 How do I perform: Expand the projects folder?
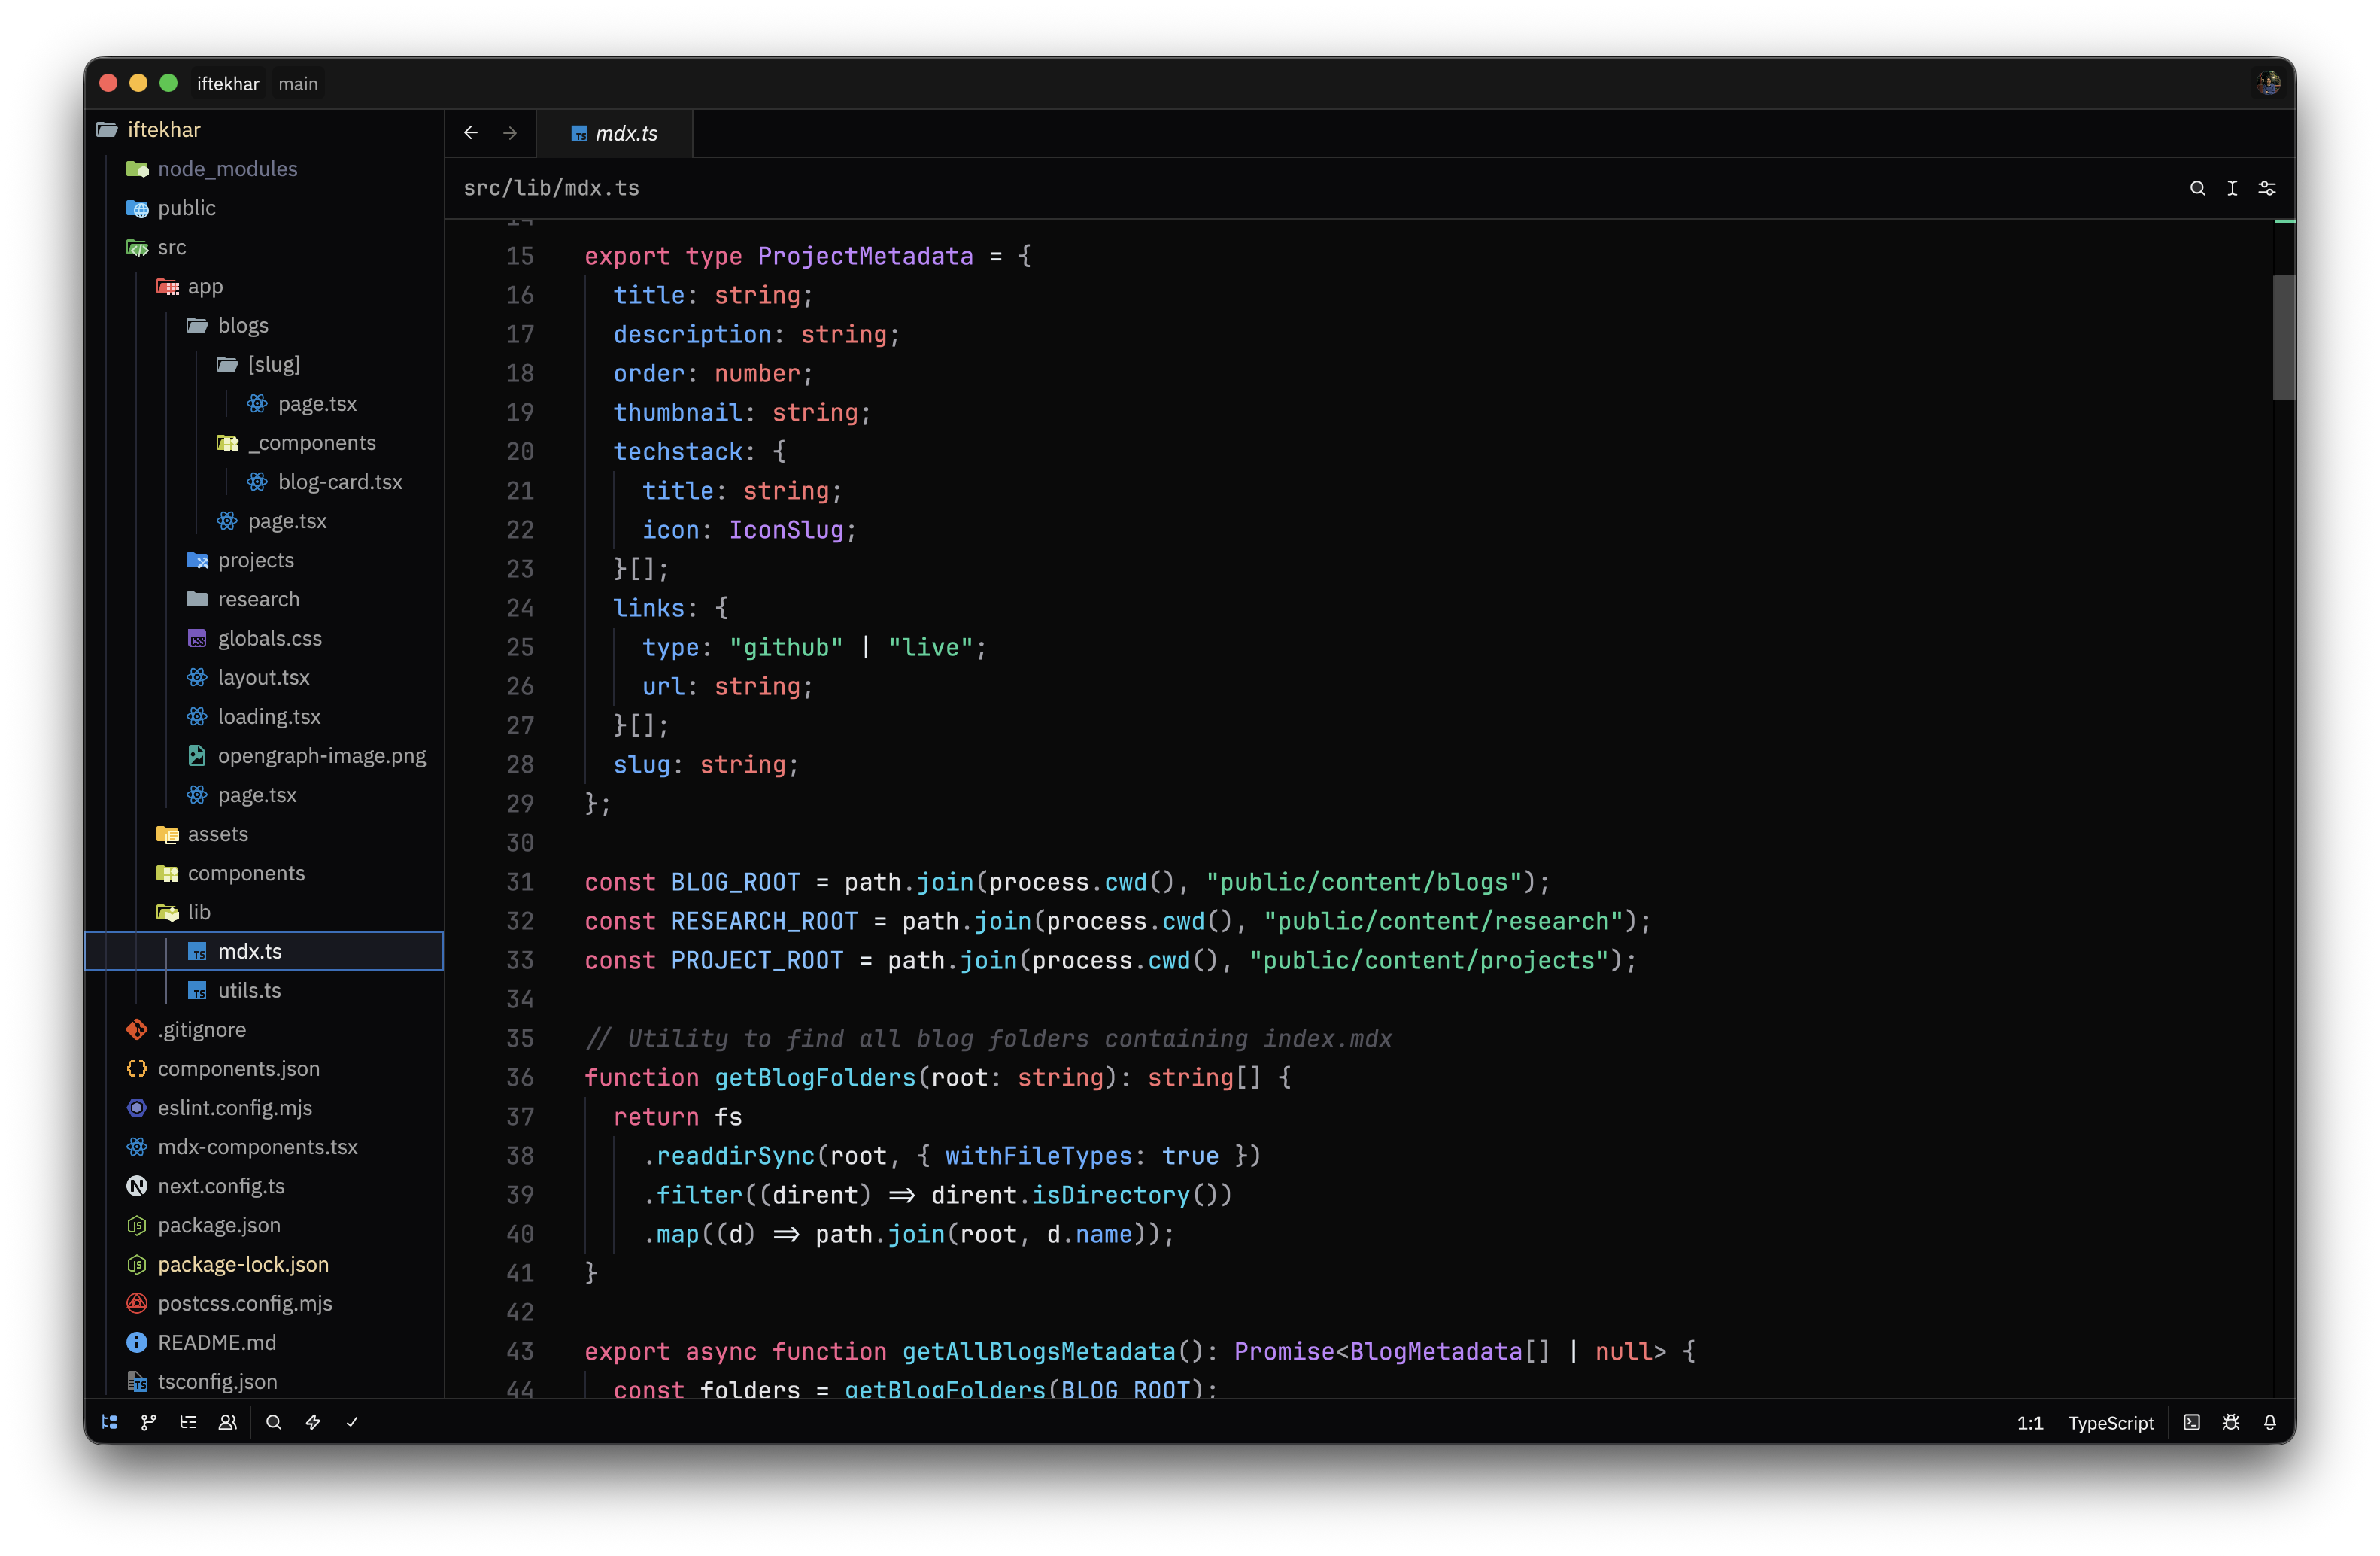(264, 560)
